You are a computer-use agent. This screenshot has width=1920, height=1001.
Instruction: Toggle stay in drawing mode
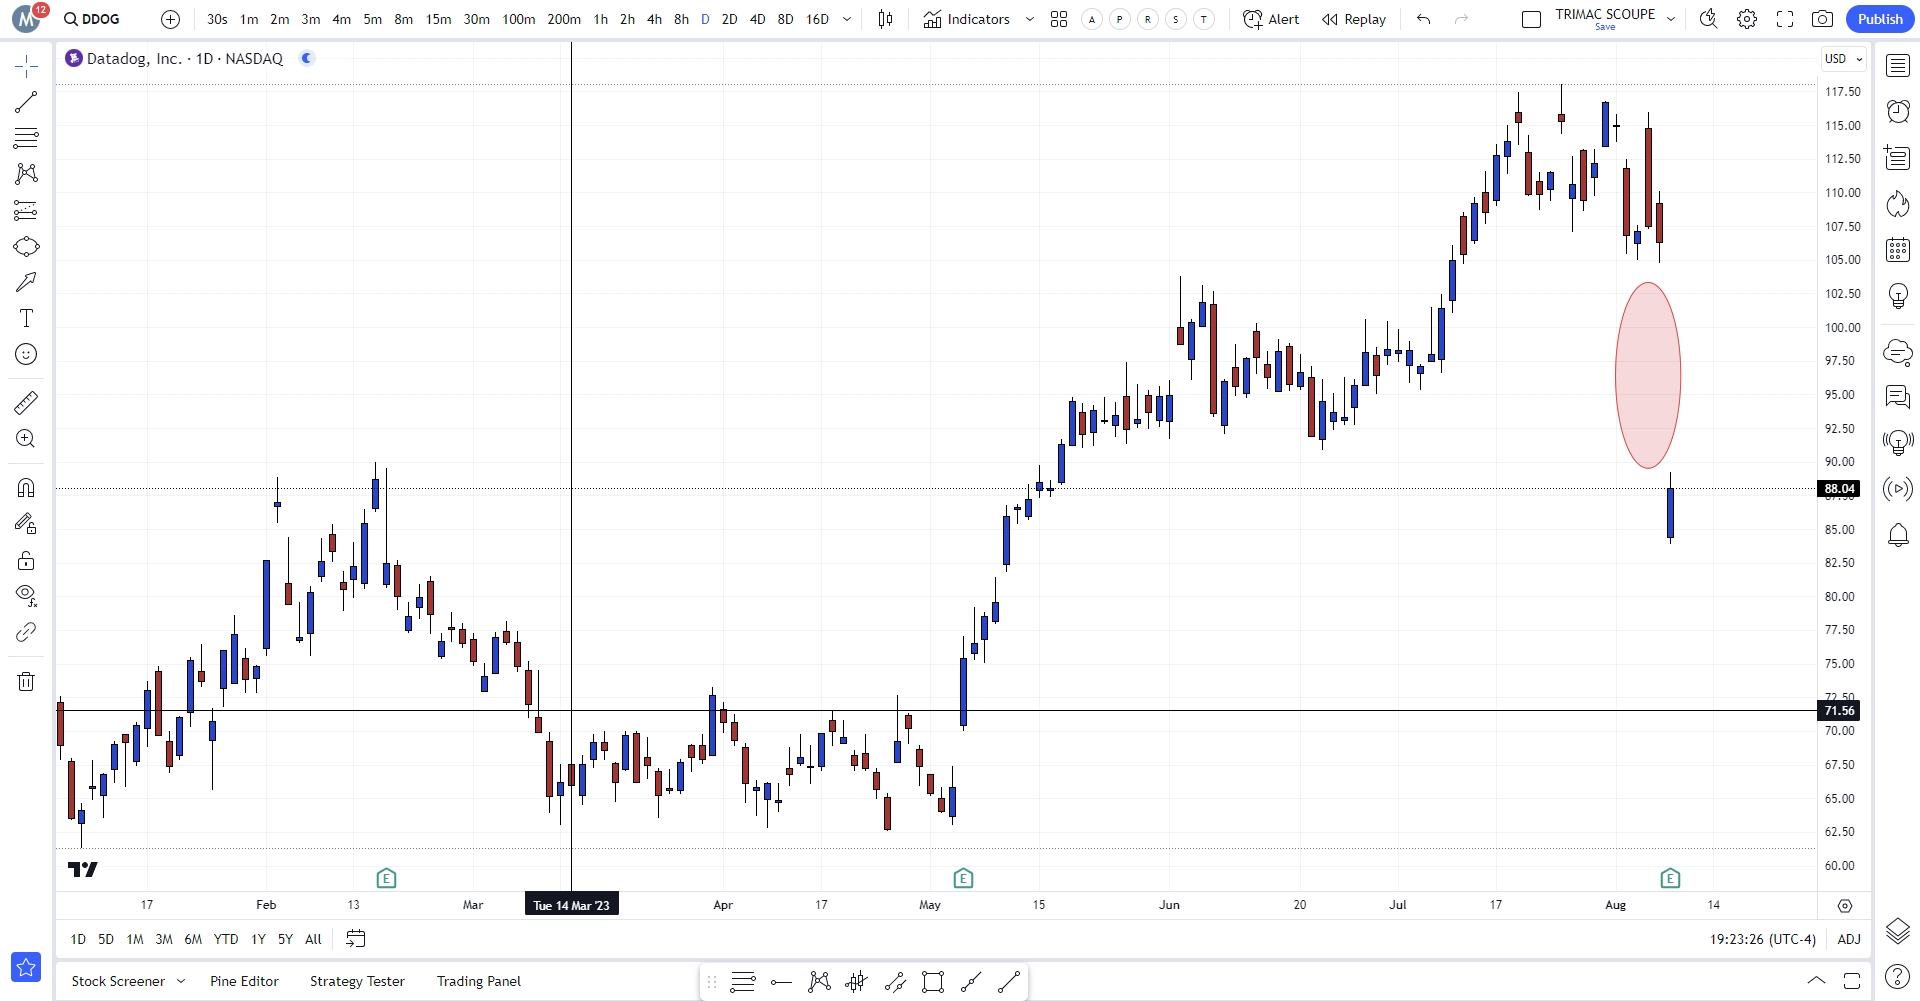click(26, 524)
